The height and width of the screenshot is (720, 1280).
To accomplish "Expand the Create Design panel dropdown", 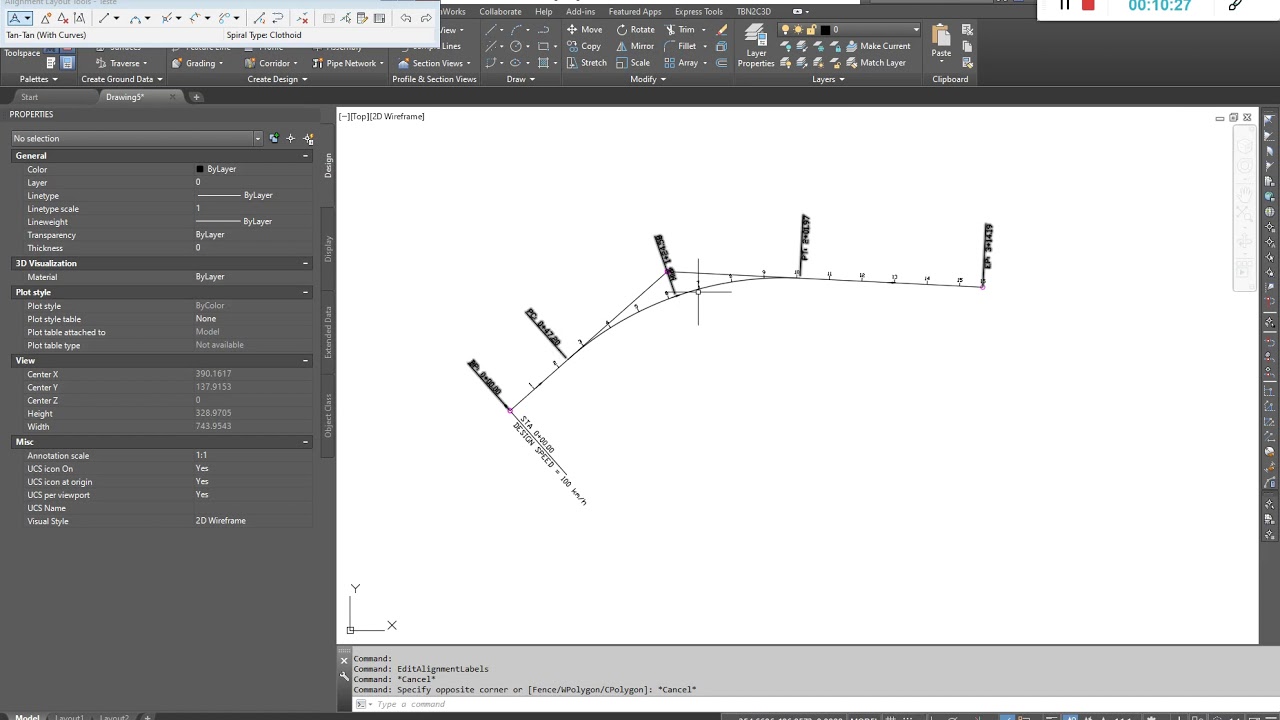I will click(277, 79).
